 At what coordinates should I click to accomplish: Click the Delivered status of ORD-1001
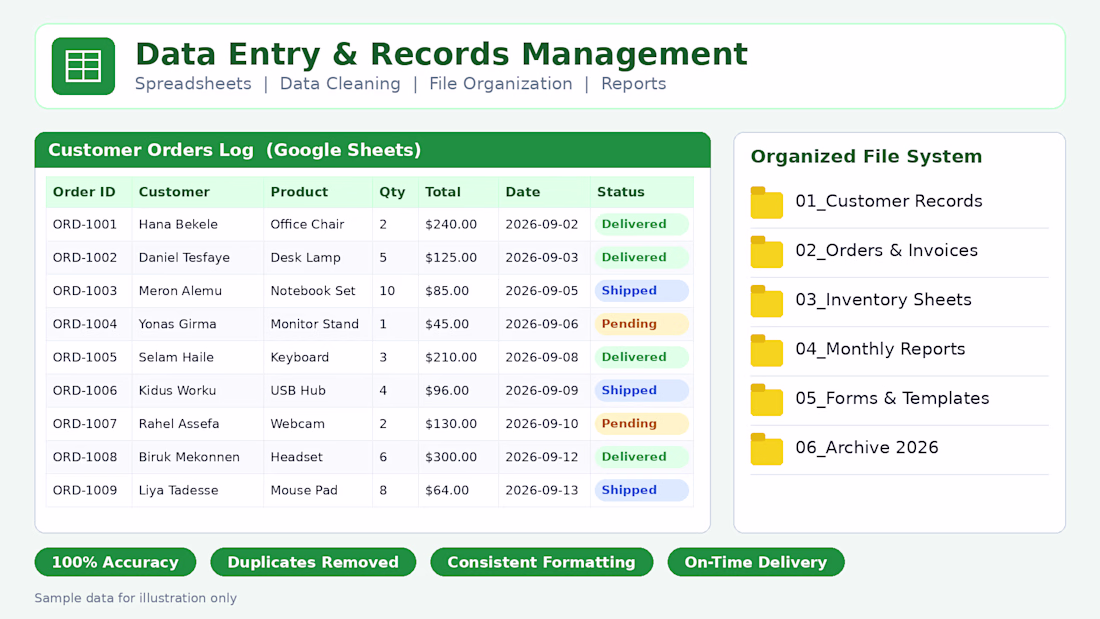pyautogui.click(x=641, y=225)
